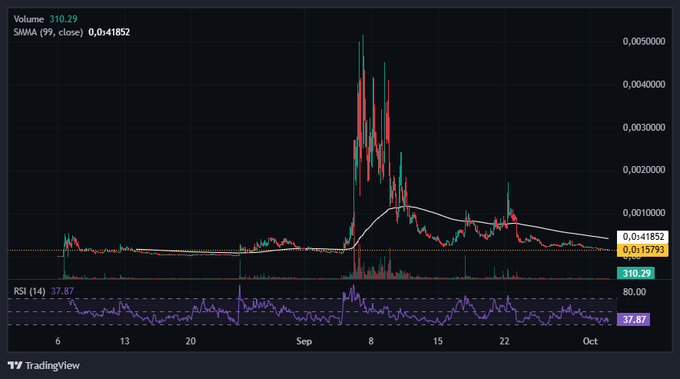Screen dimensions: 680x379
Task: Click the green volume label 310.29
Action: [x=636, y=273]
